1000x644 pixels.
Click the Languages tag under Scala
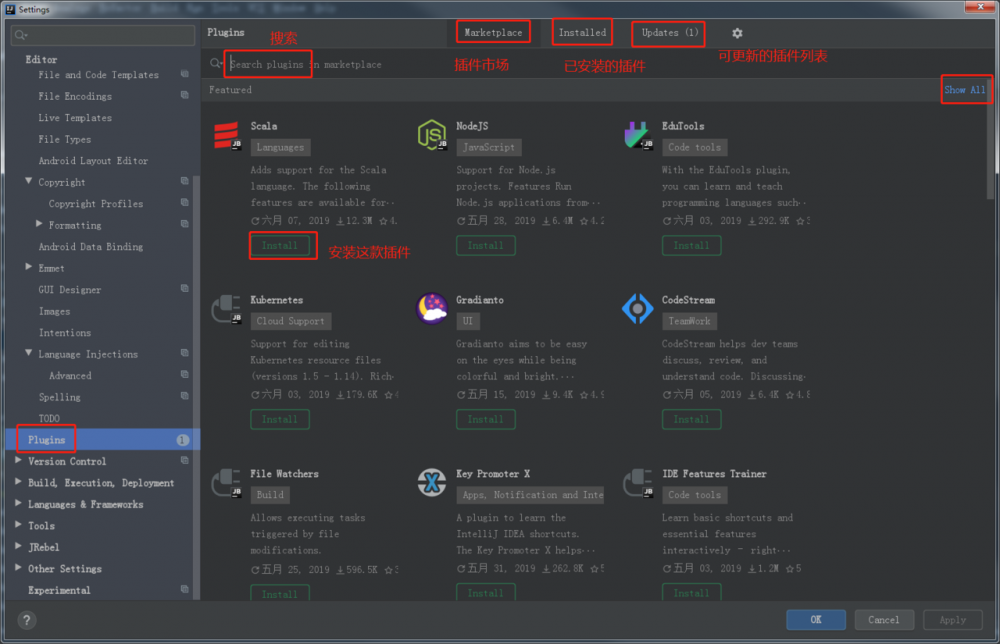tap(281, 147)
